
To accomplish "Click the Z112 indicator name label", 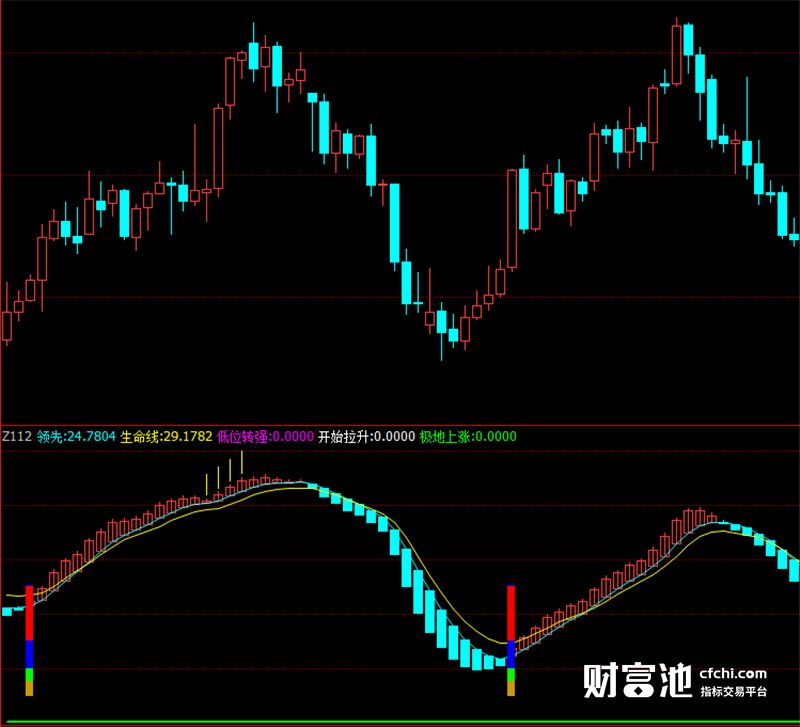I will point(17,436).
